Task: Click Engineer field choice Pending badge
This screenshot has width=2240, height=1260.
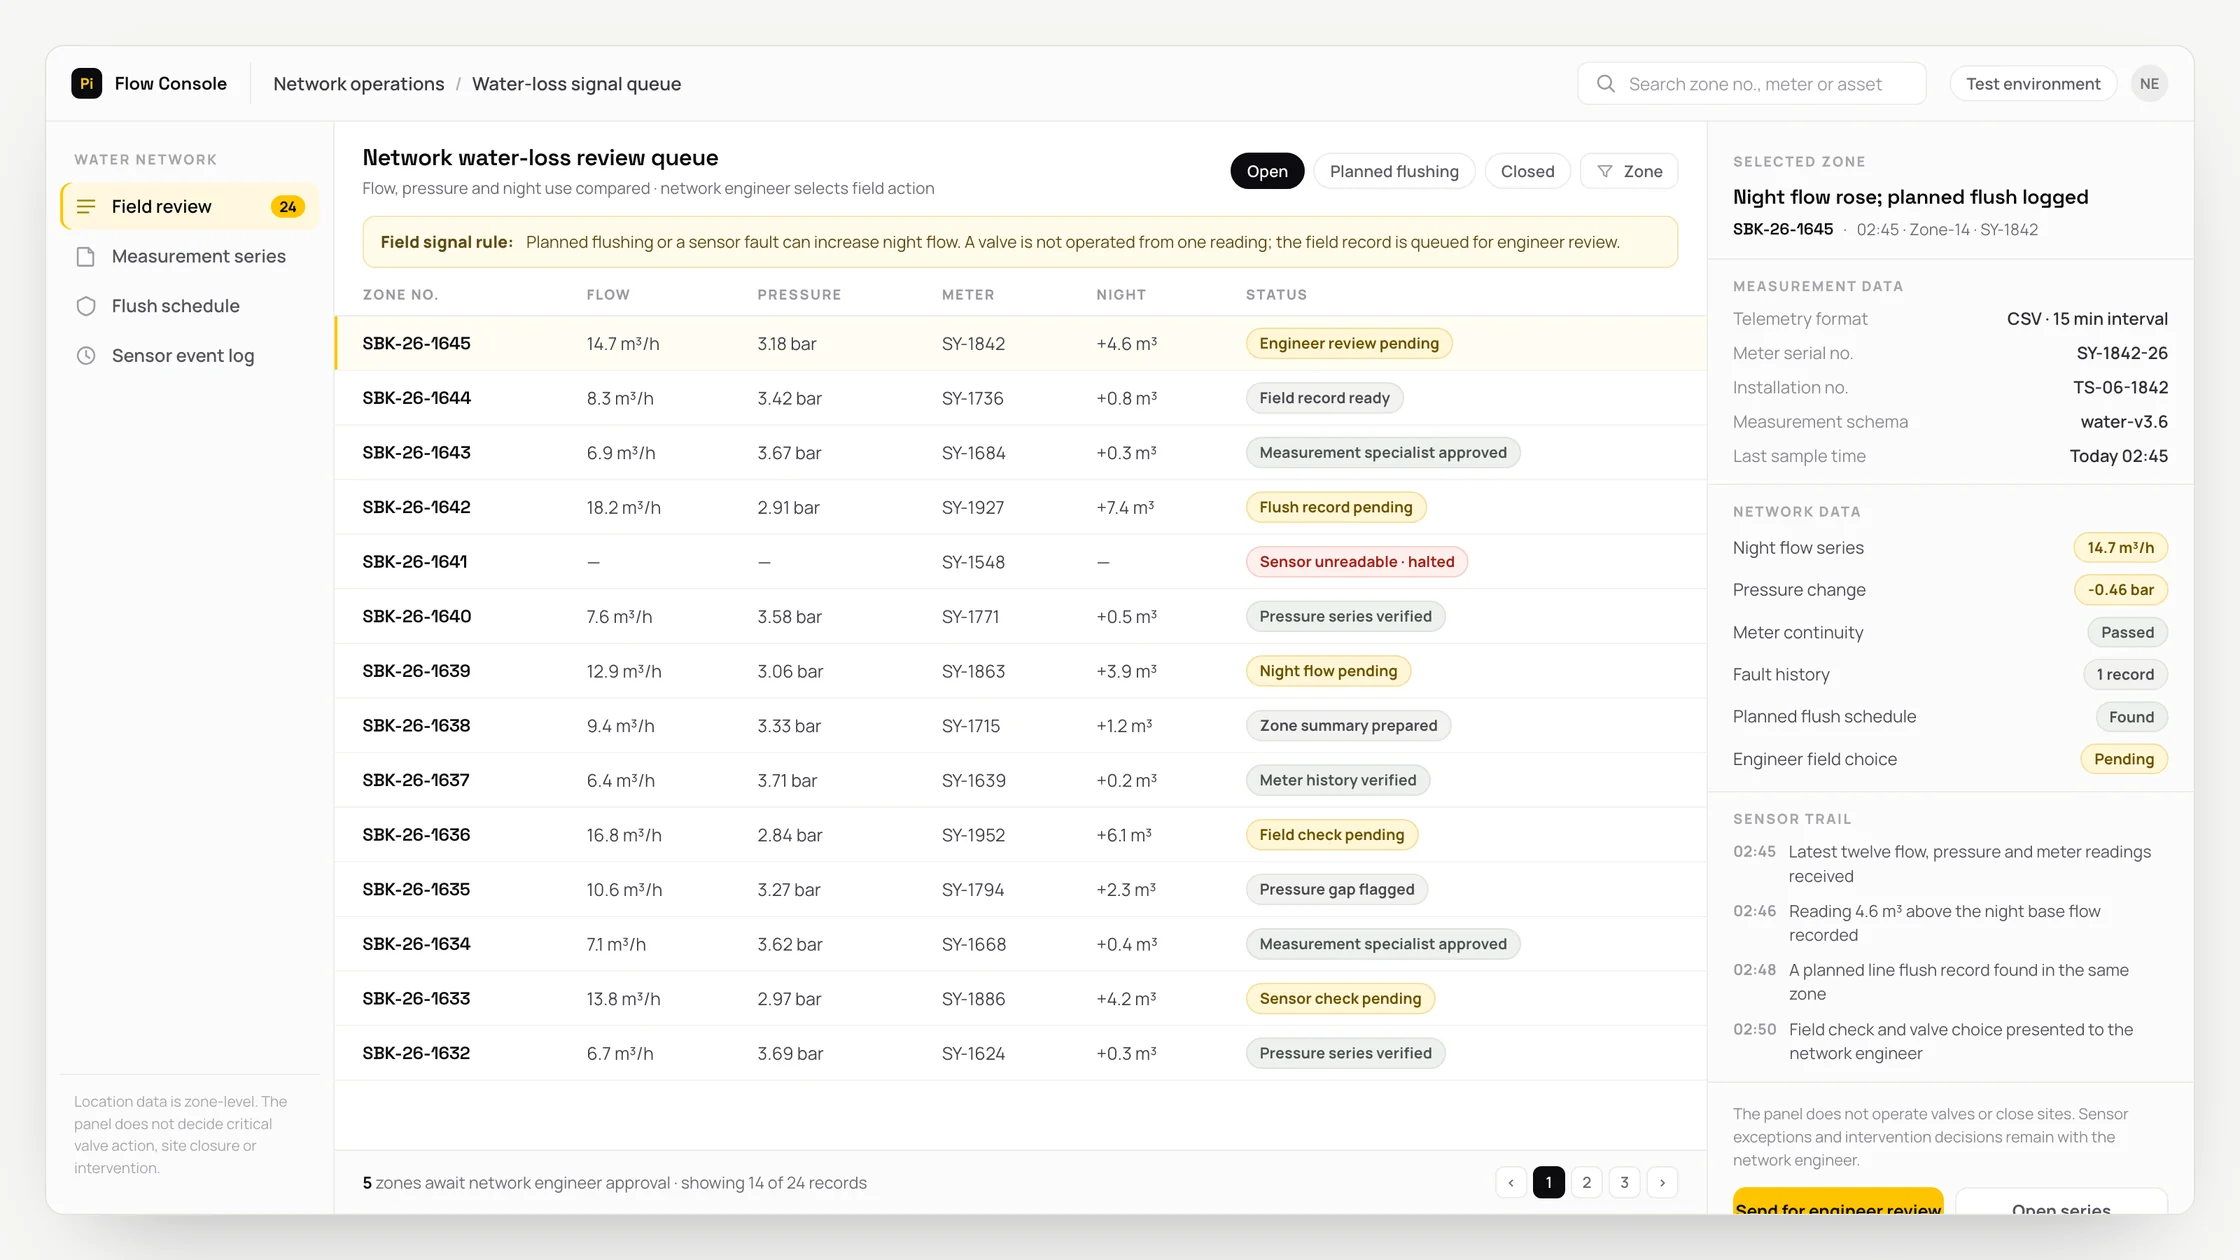Action: coord(2124,759)
